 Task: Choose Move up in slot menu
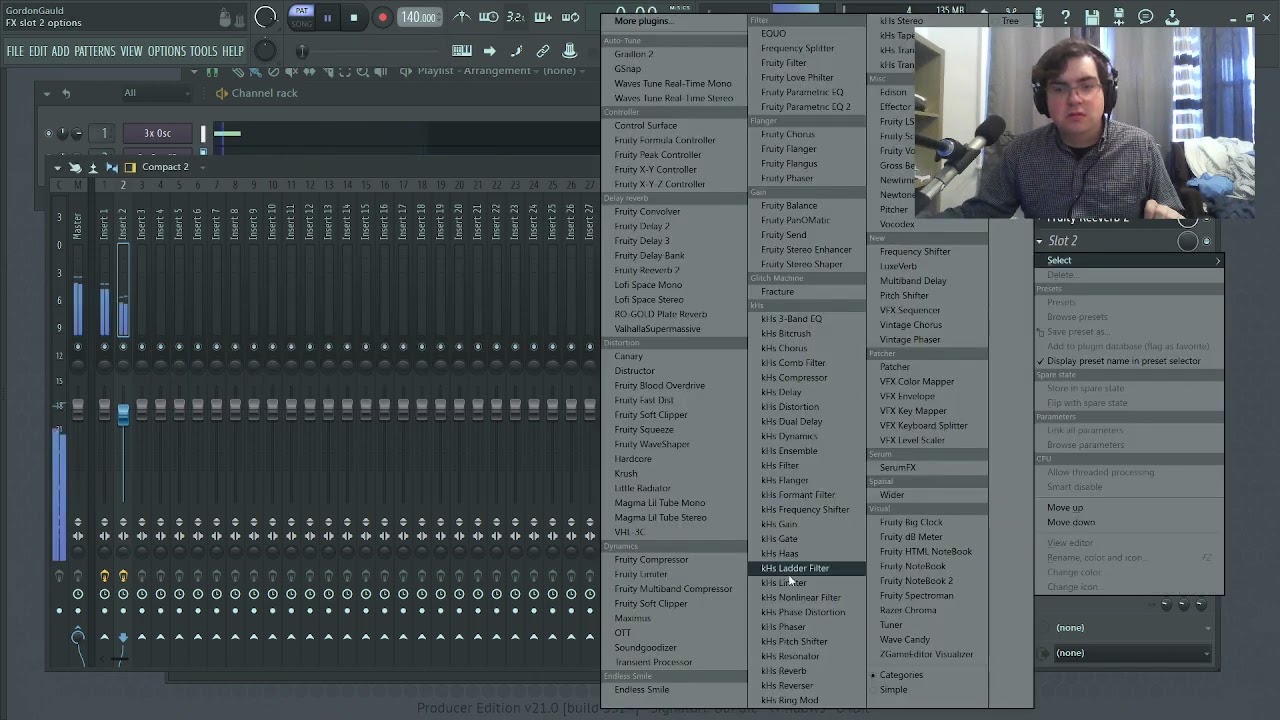[x=1065, y=508]
